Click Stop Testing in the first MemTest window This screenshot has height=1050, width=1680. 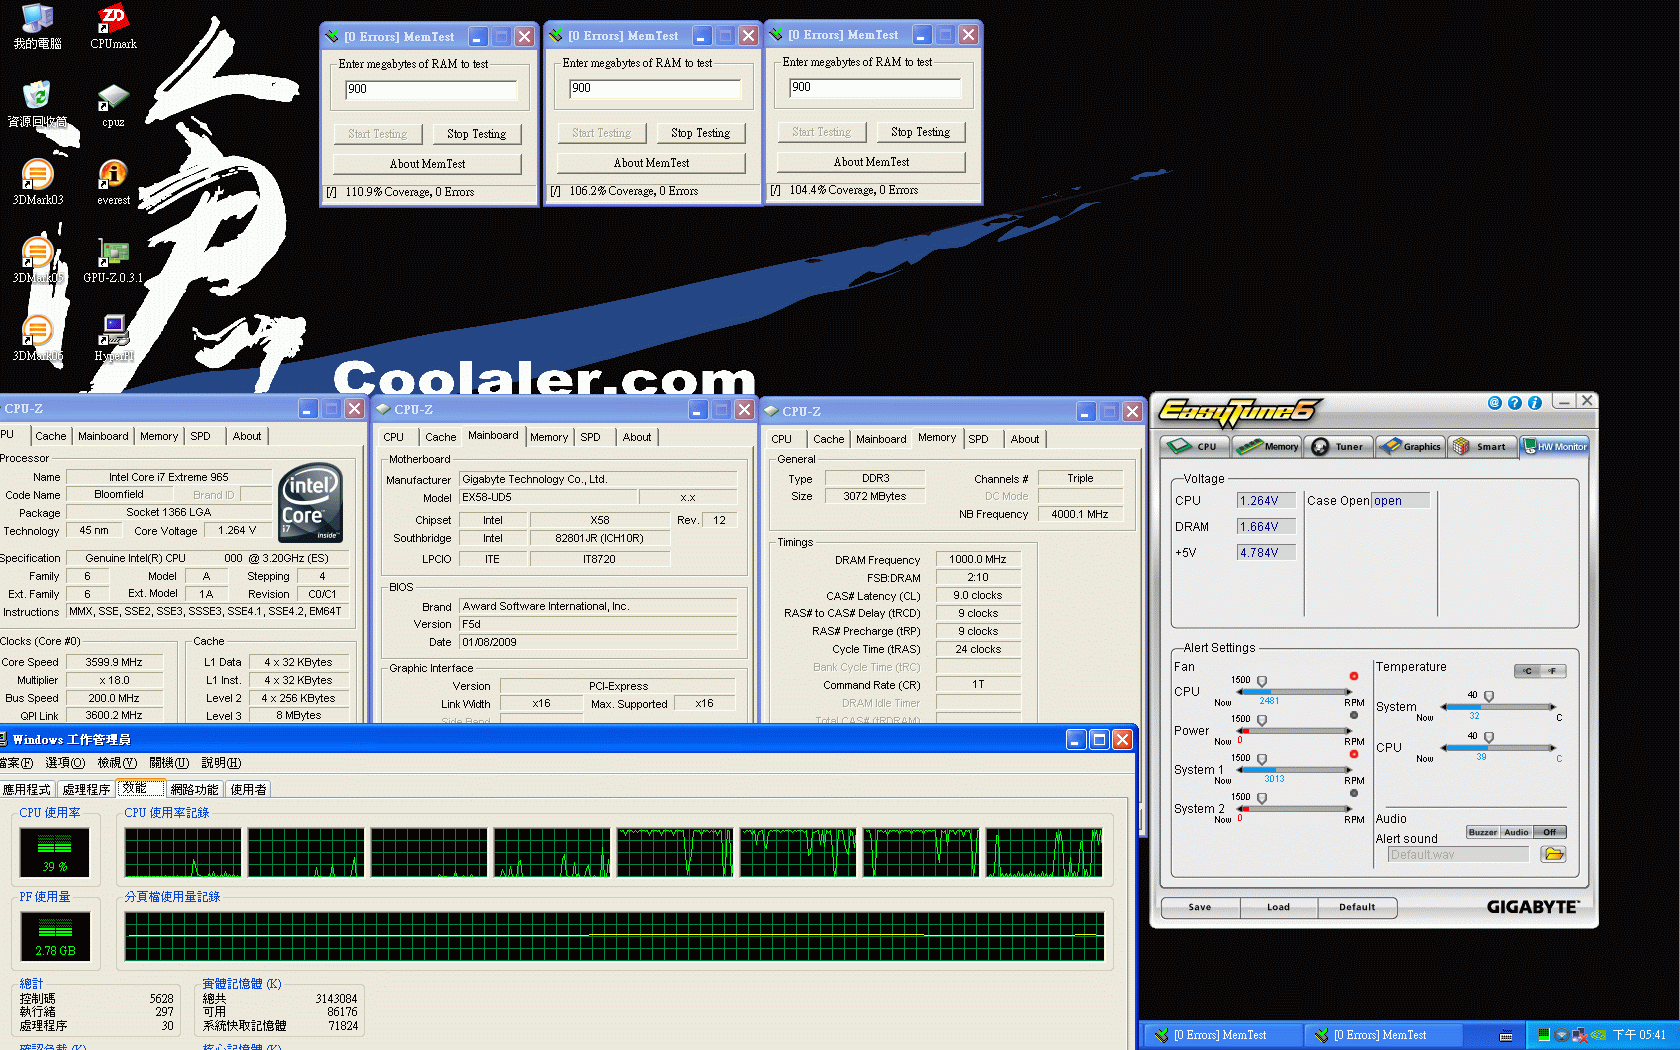point(476,134)
